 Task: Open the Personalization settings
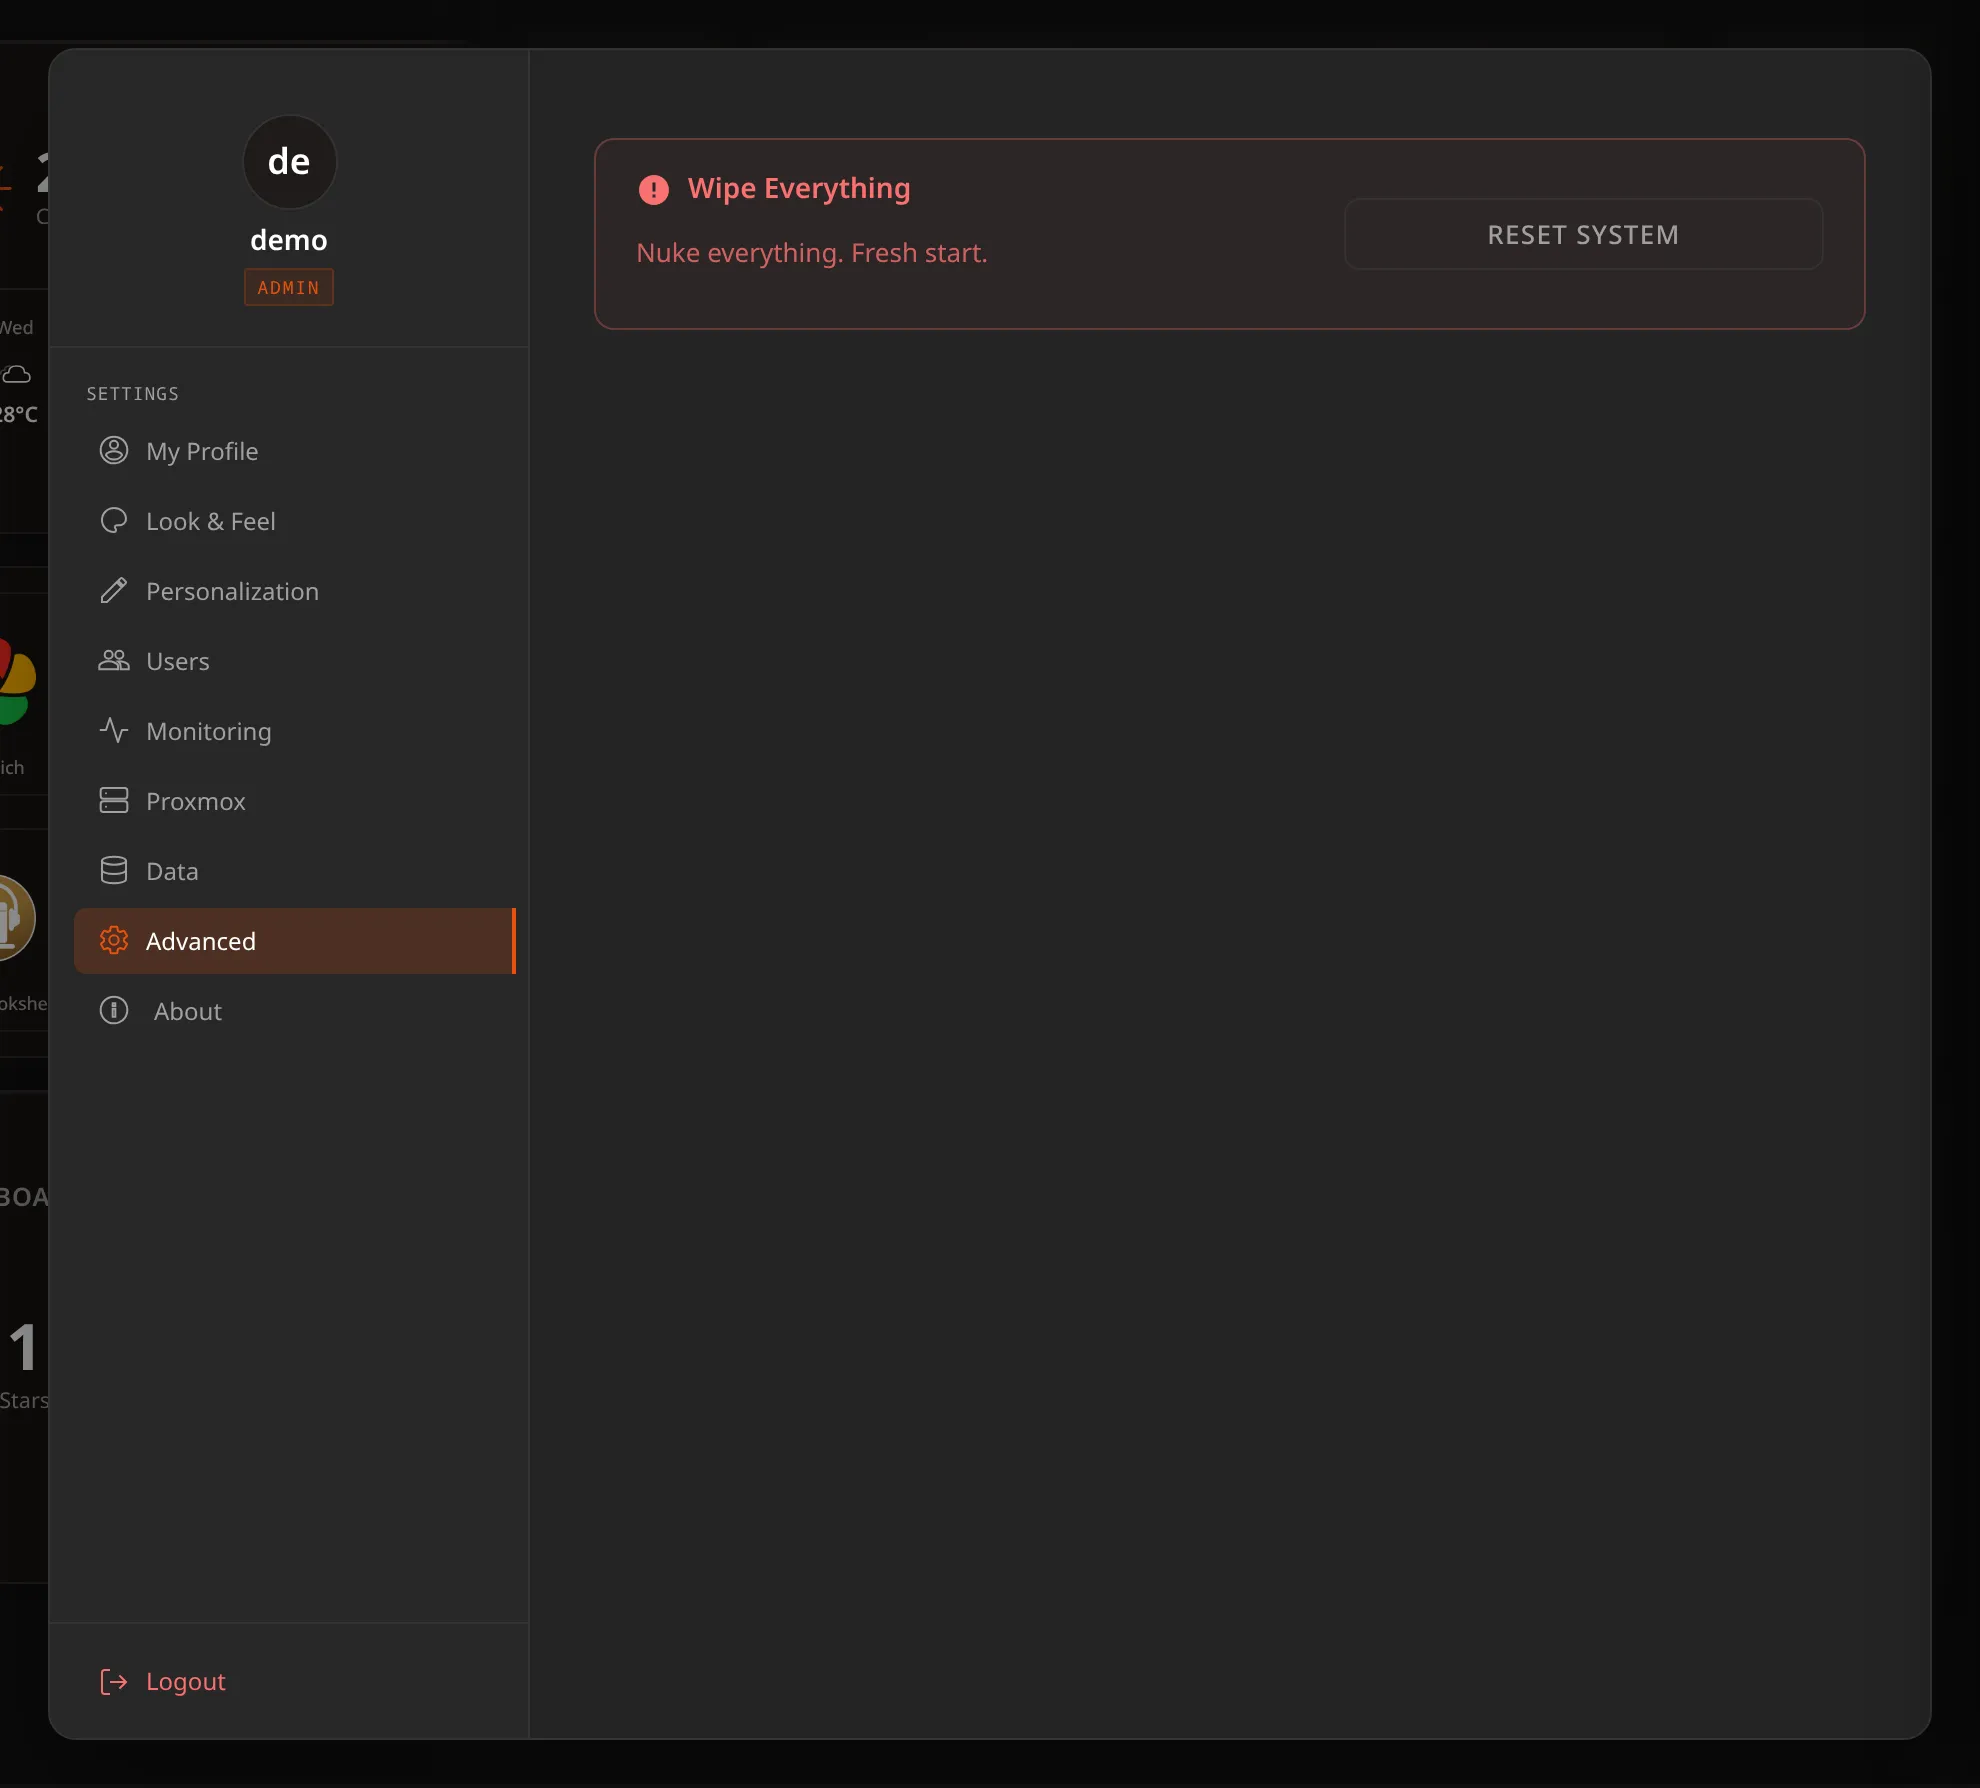295,591
